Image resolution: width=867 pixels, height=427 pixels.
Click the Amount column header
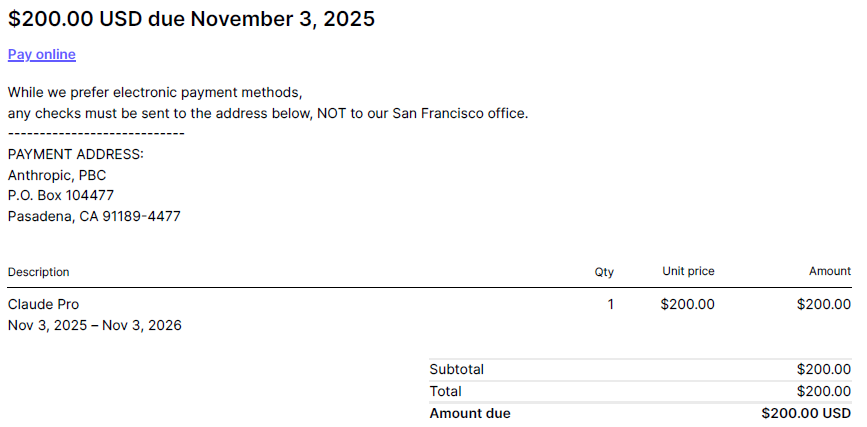click(x=830, y=271)
